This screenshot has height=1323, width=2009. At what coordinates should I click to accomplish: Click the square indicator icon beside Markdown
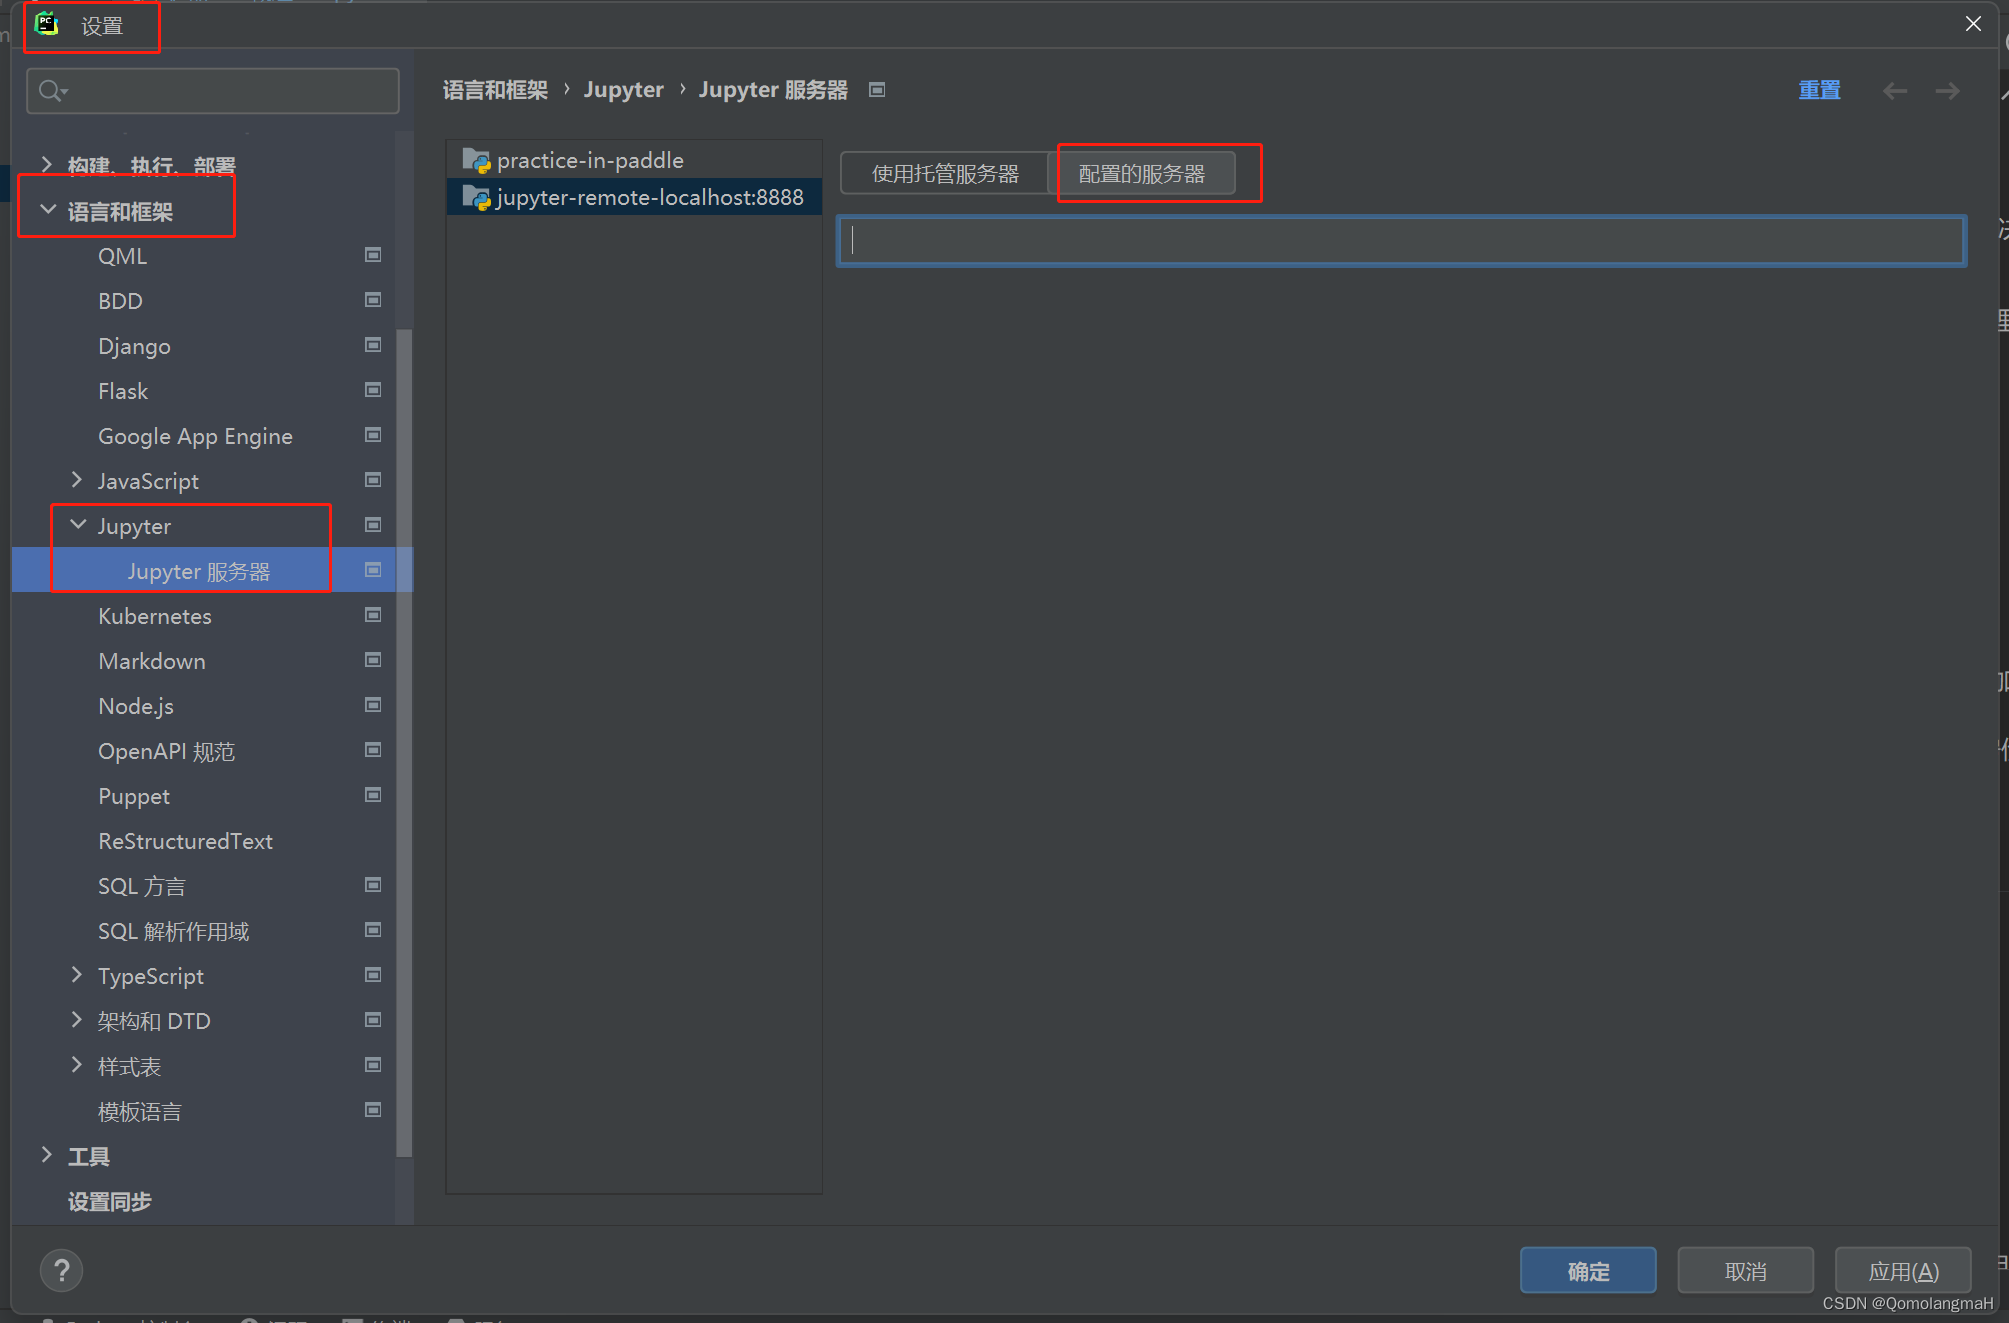[372, 660]
